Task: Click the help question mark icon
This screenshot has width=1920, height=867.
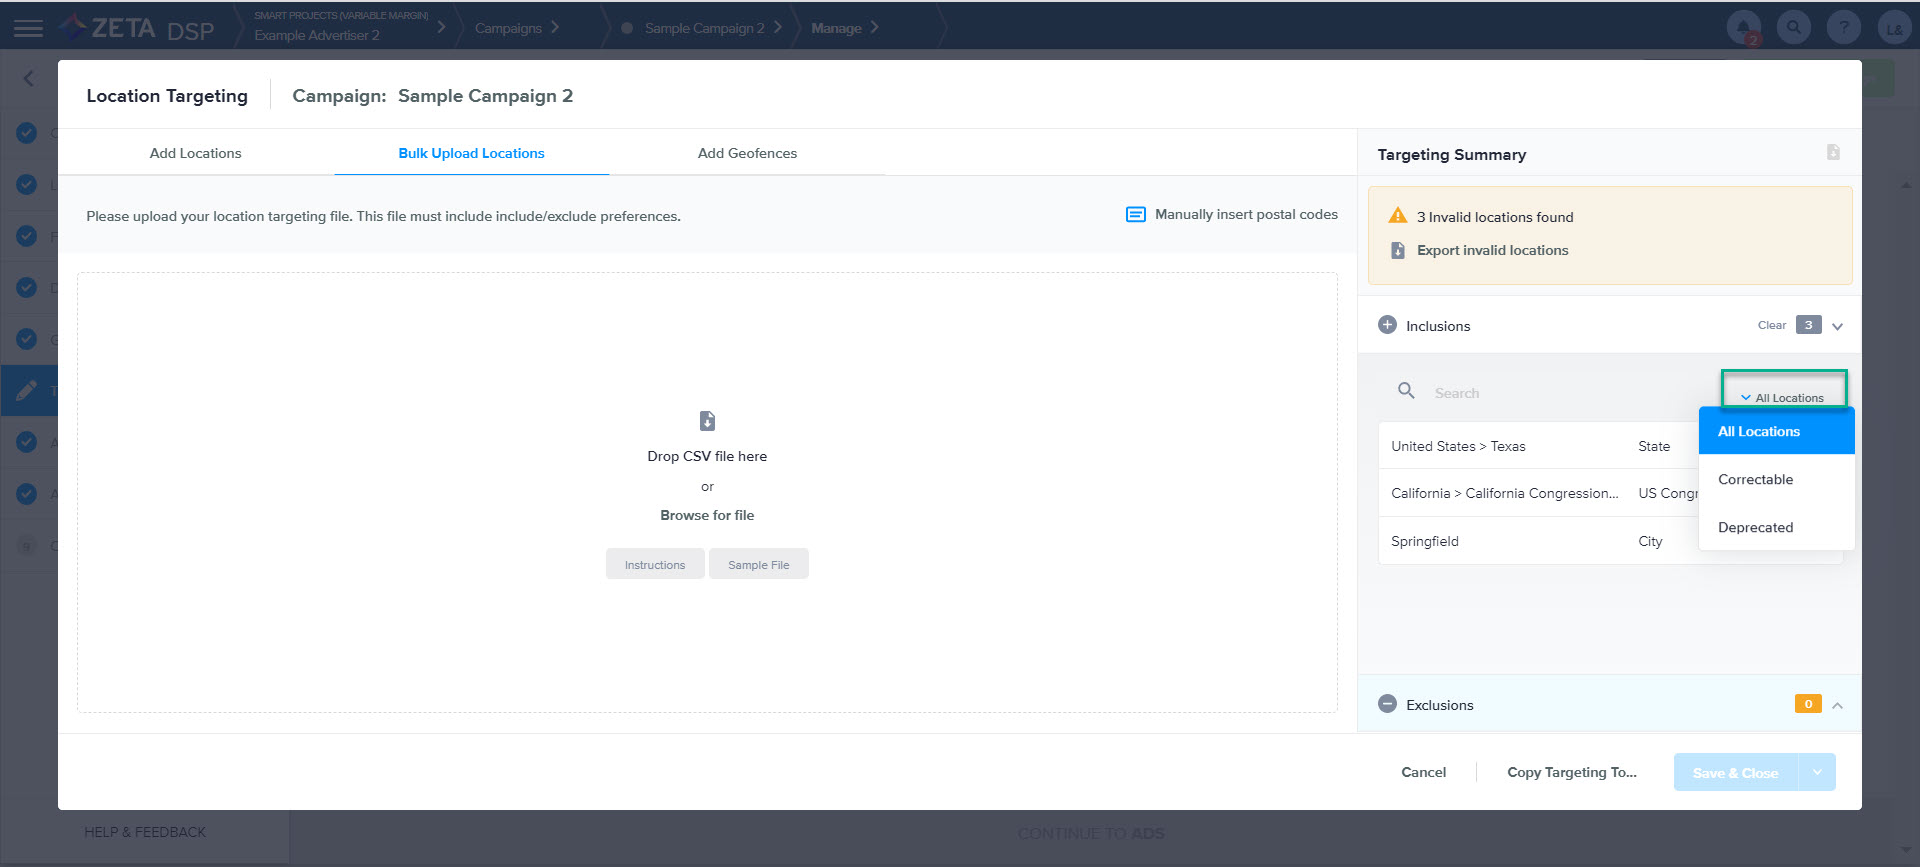Action: 1843,28
